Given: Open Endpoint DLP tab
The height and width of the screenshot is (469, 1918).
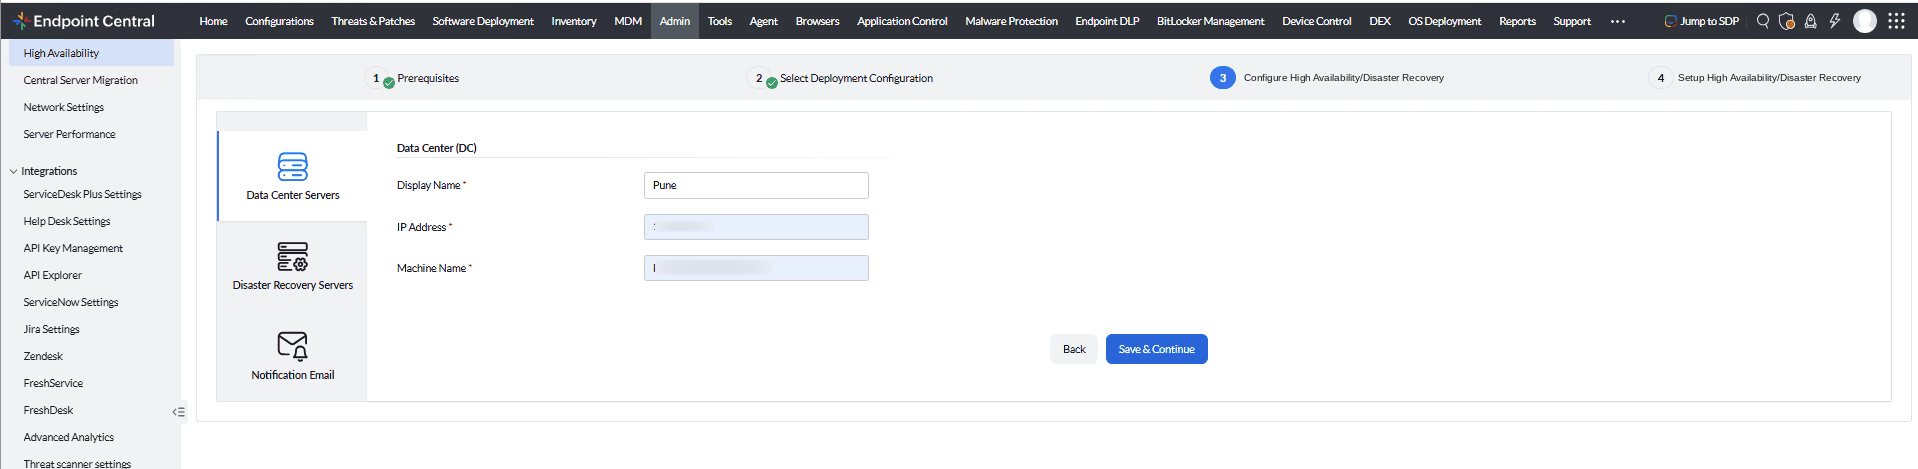Looking at the screenshot, I should tap(1107, 21).
